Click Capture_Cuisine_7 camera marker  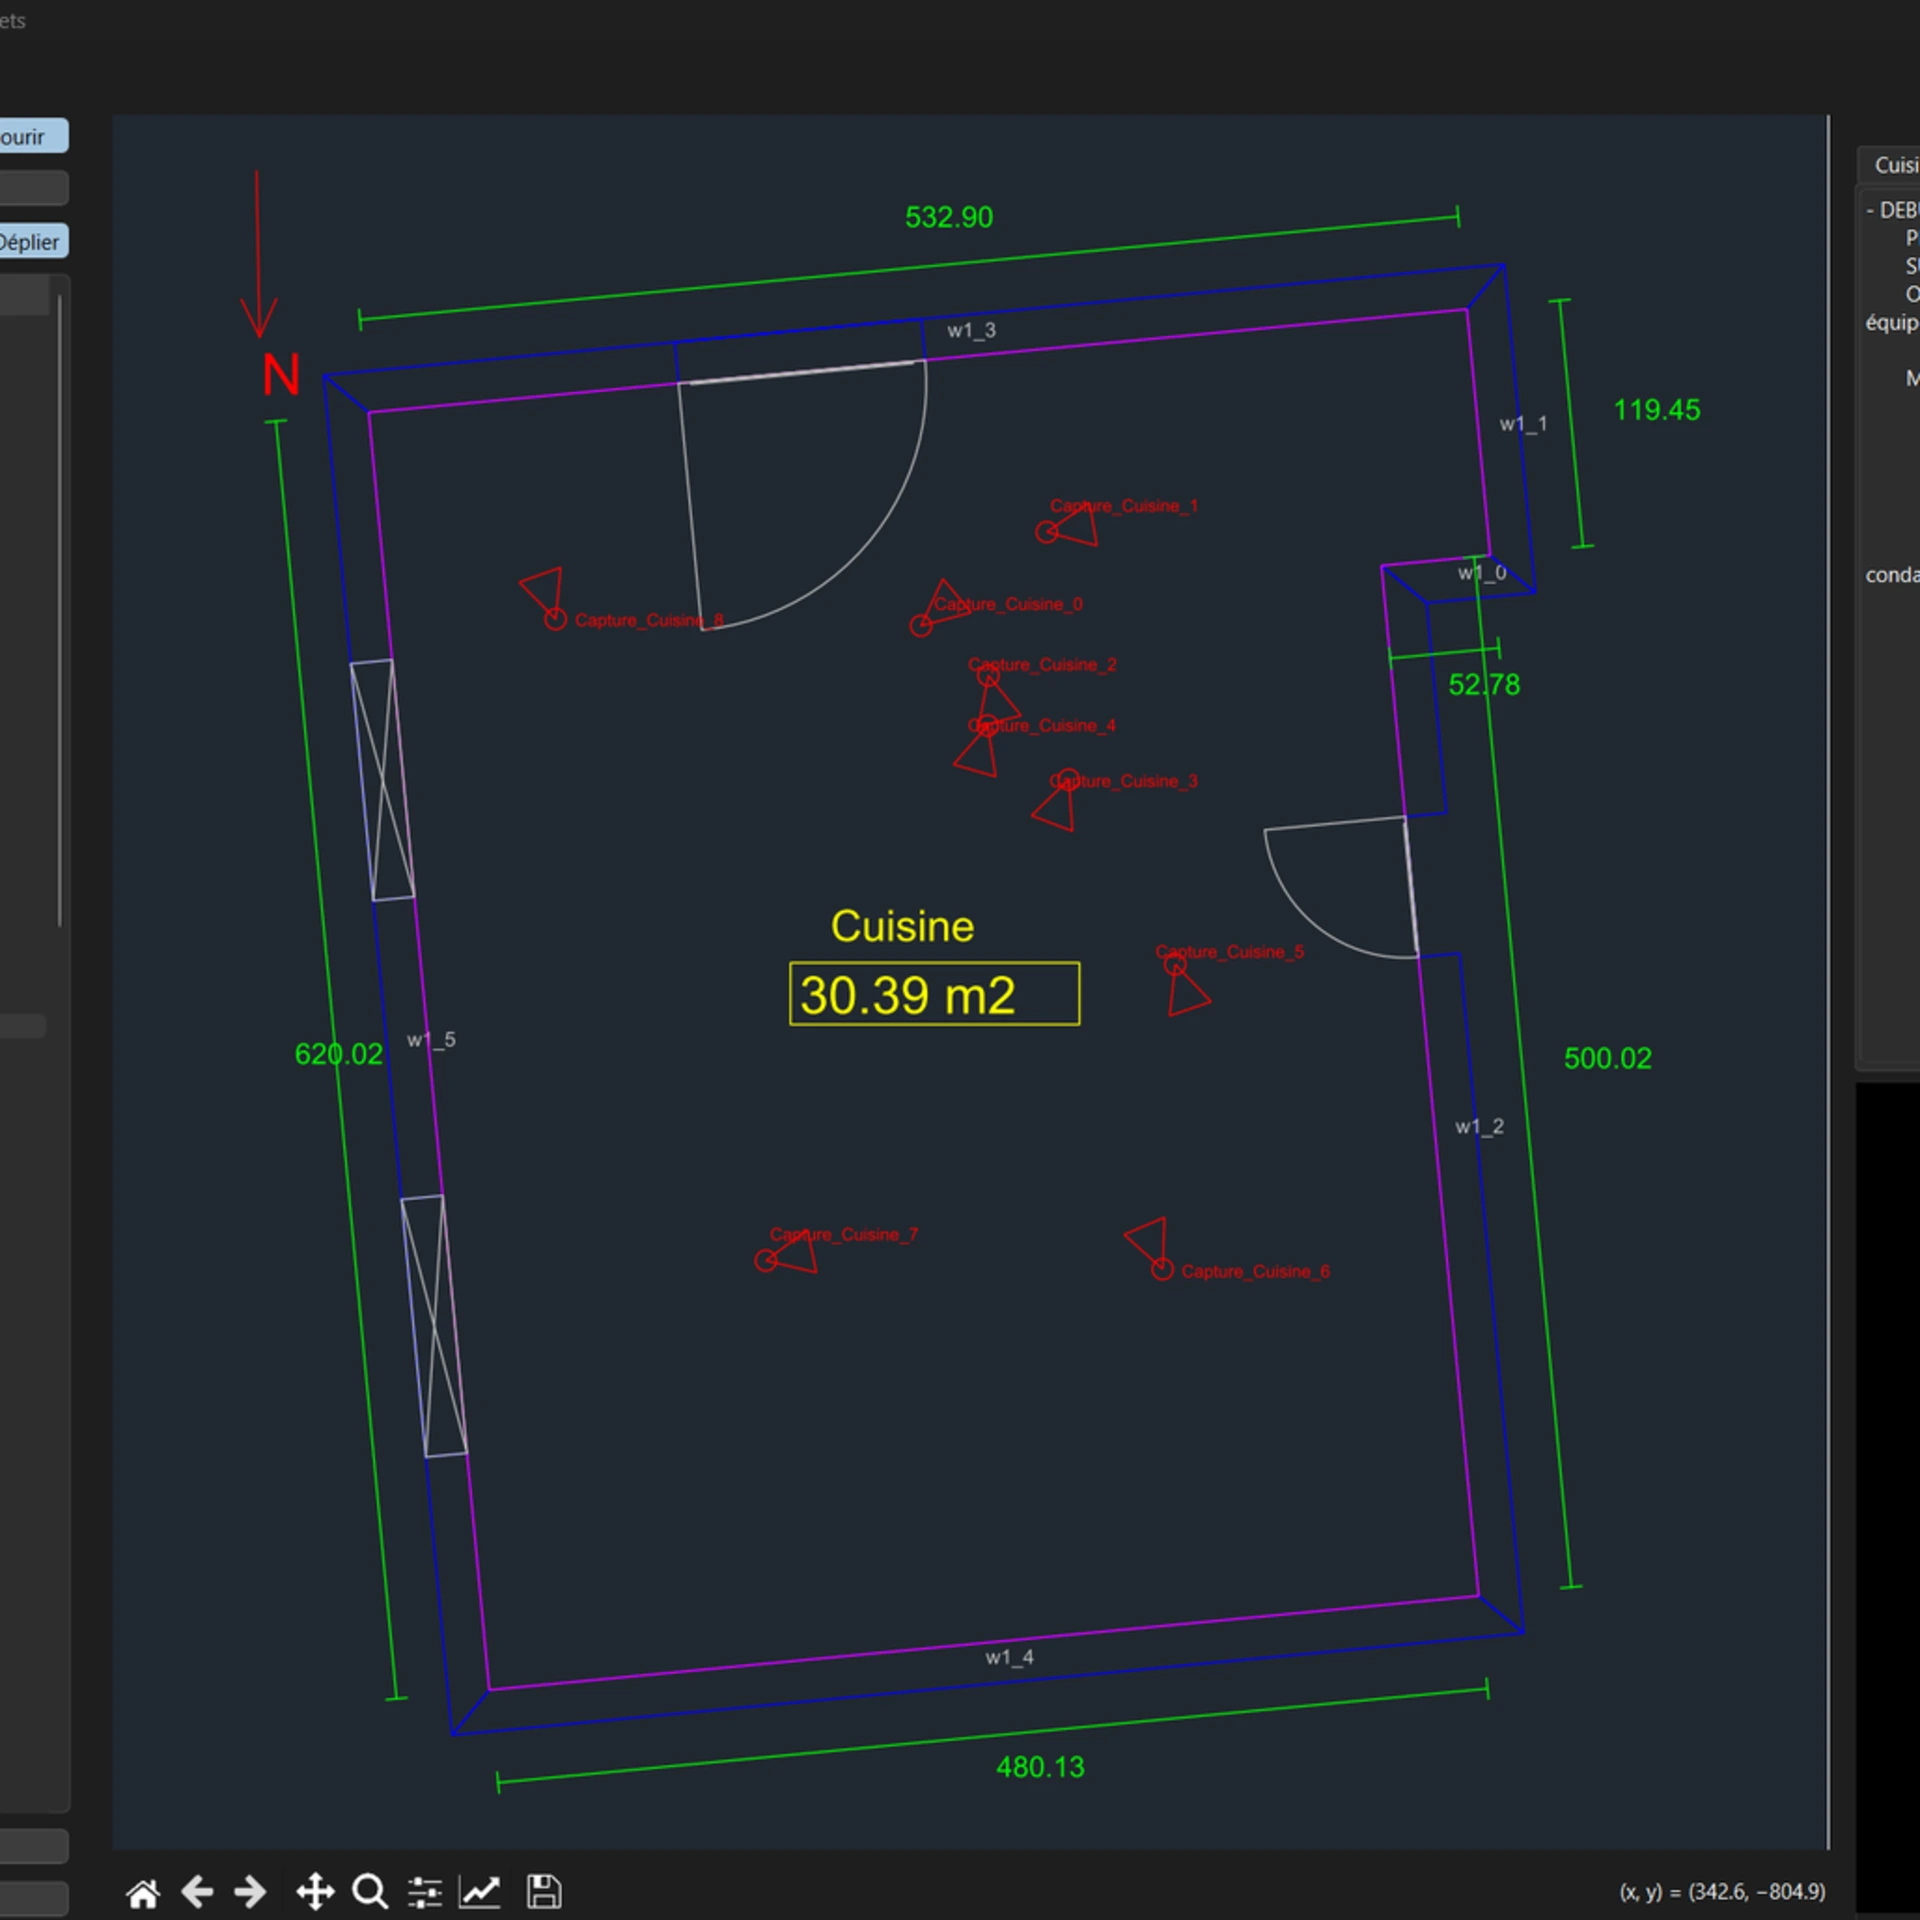[x=766, y=1261]
